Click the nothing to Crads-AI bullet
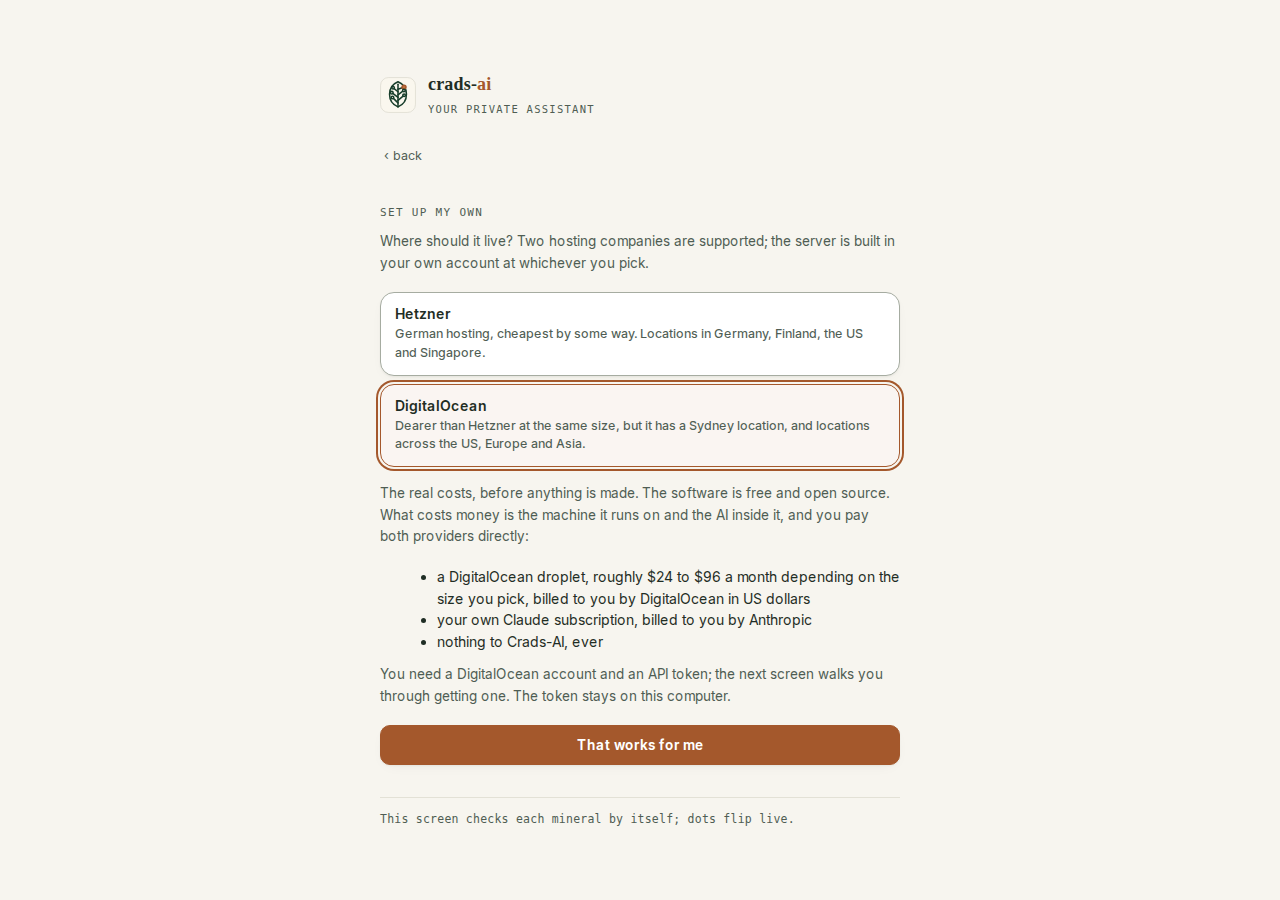This screenshot has height=900, width=1280. point(520,642)
